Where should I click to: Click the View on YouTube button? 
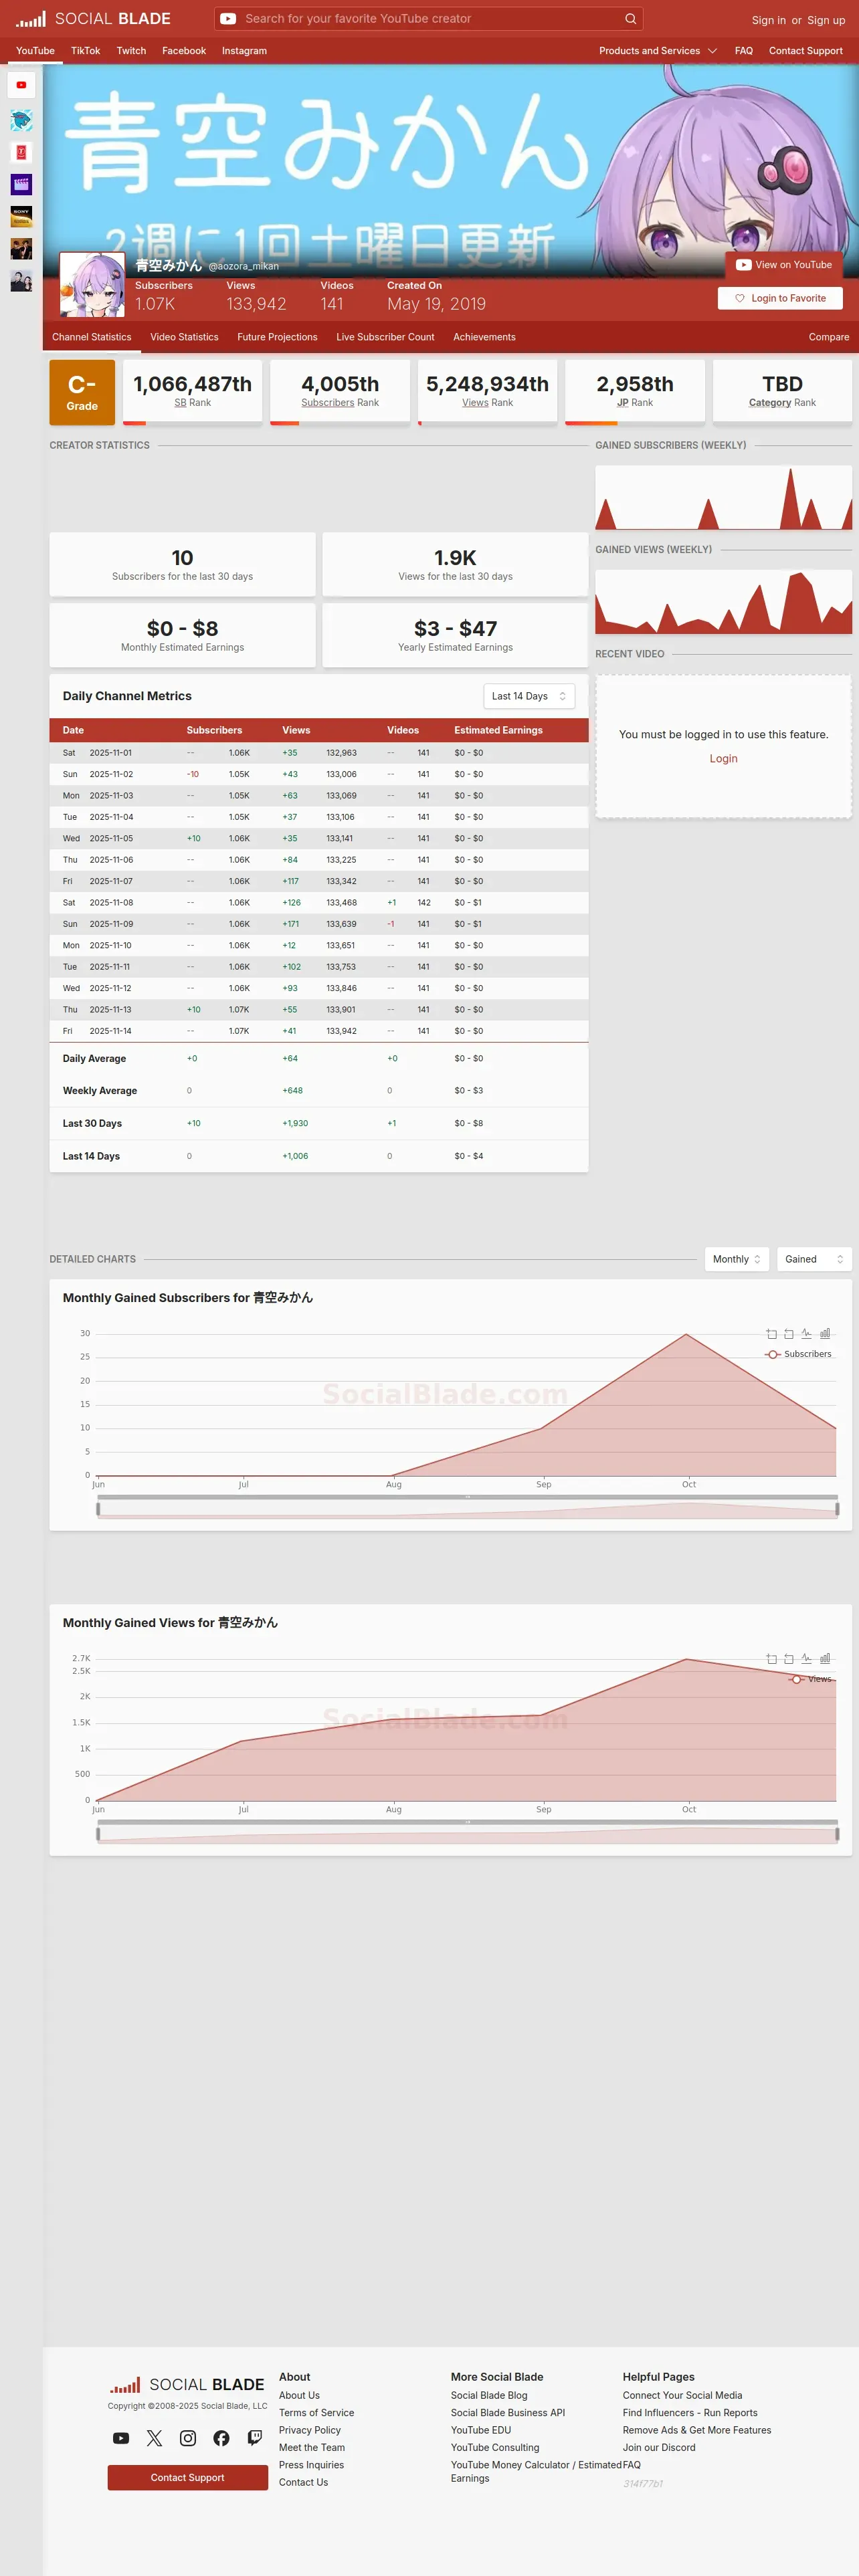coord(783,265)
